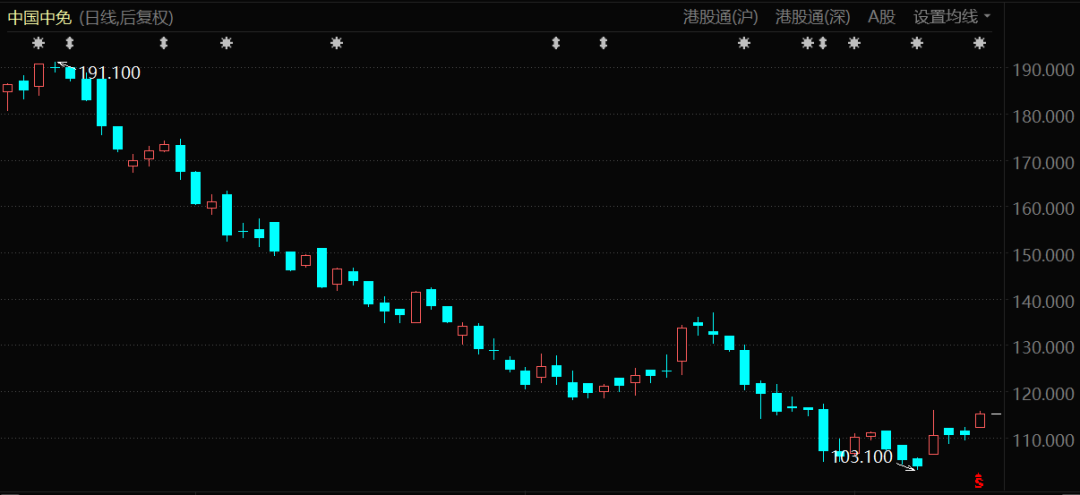Open the 设置均线 moving-average dropdown
Screen dimensions: 1080x495
point(952,17)
